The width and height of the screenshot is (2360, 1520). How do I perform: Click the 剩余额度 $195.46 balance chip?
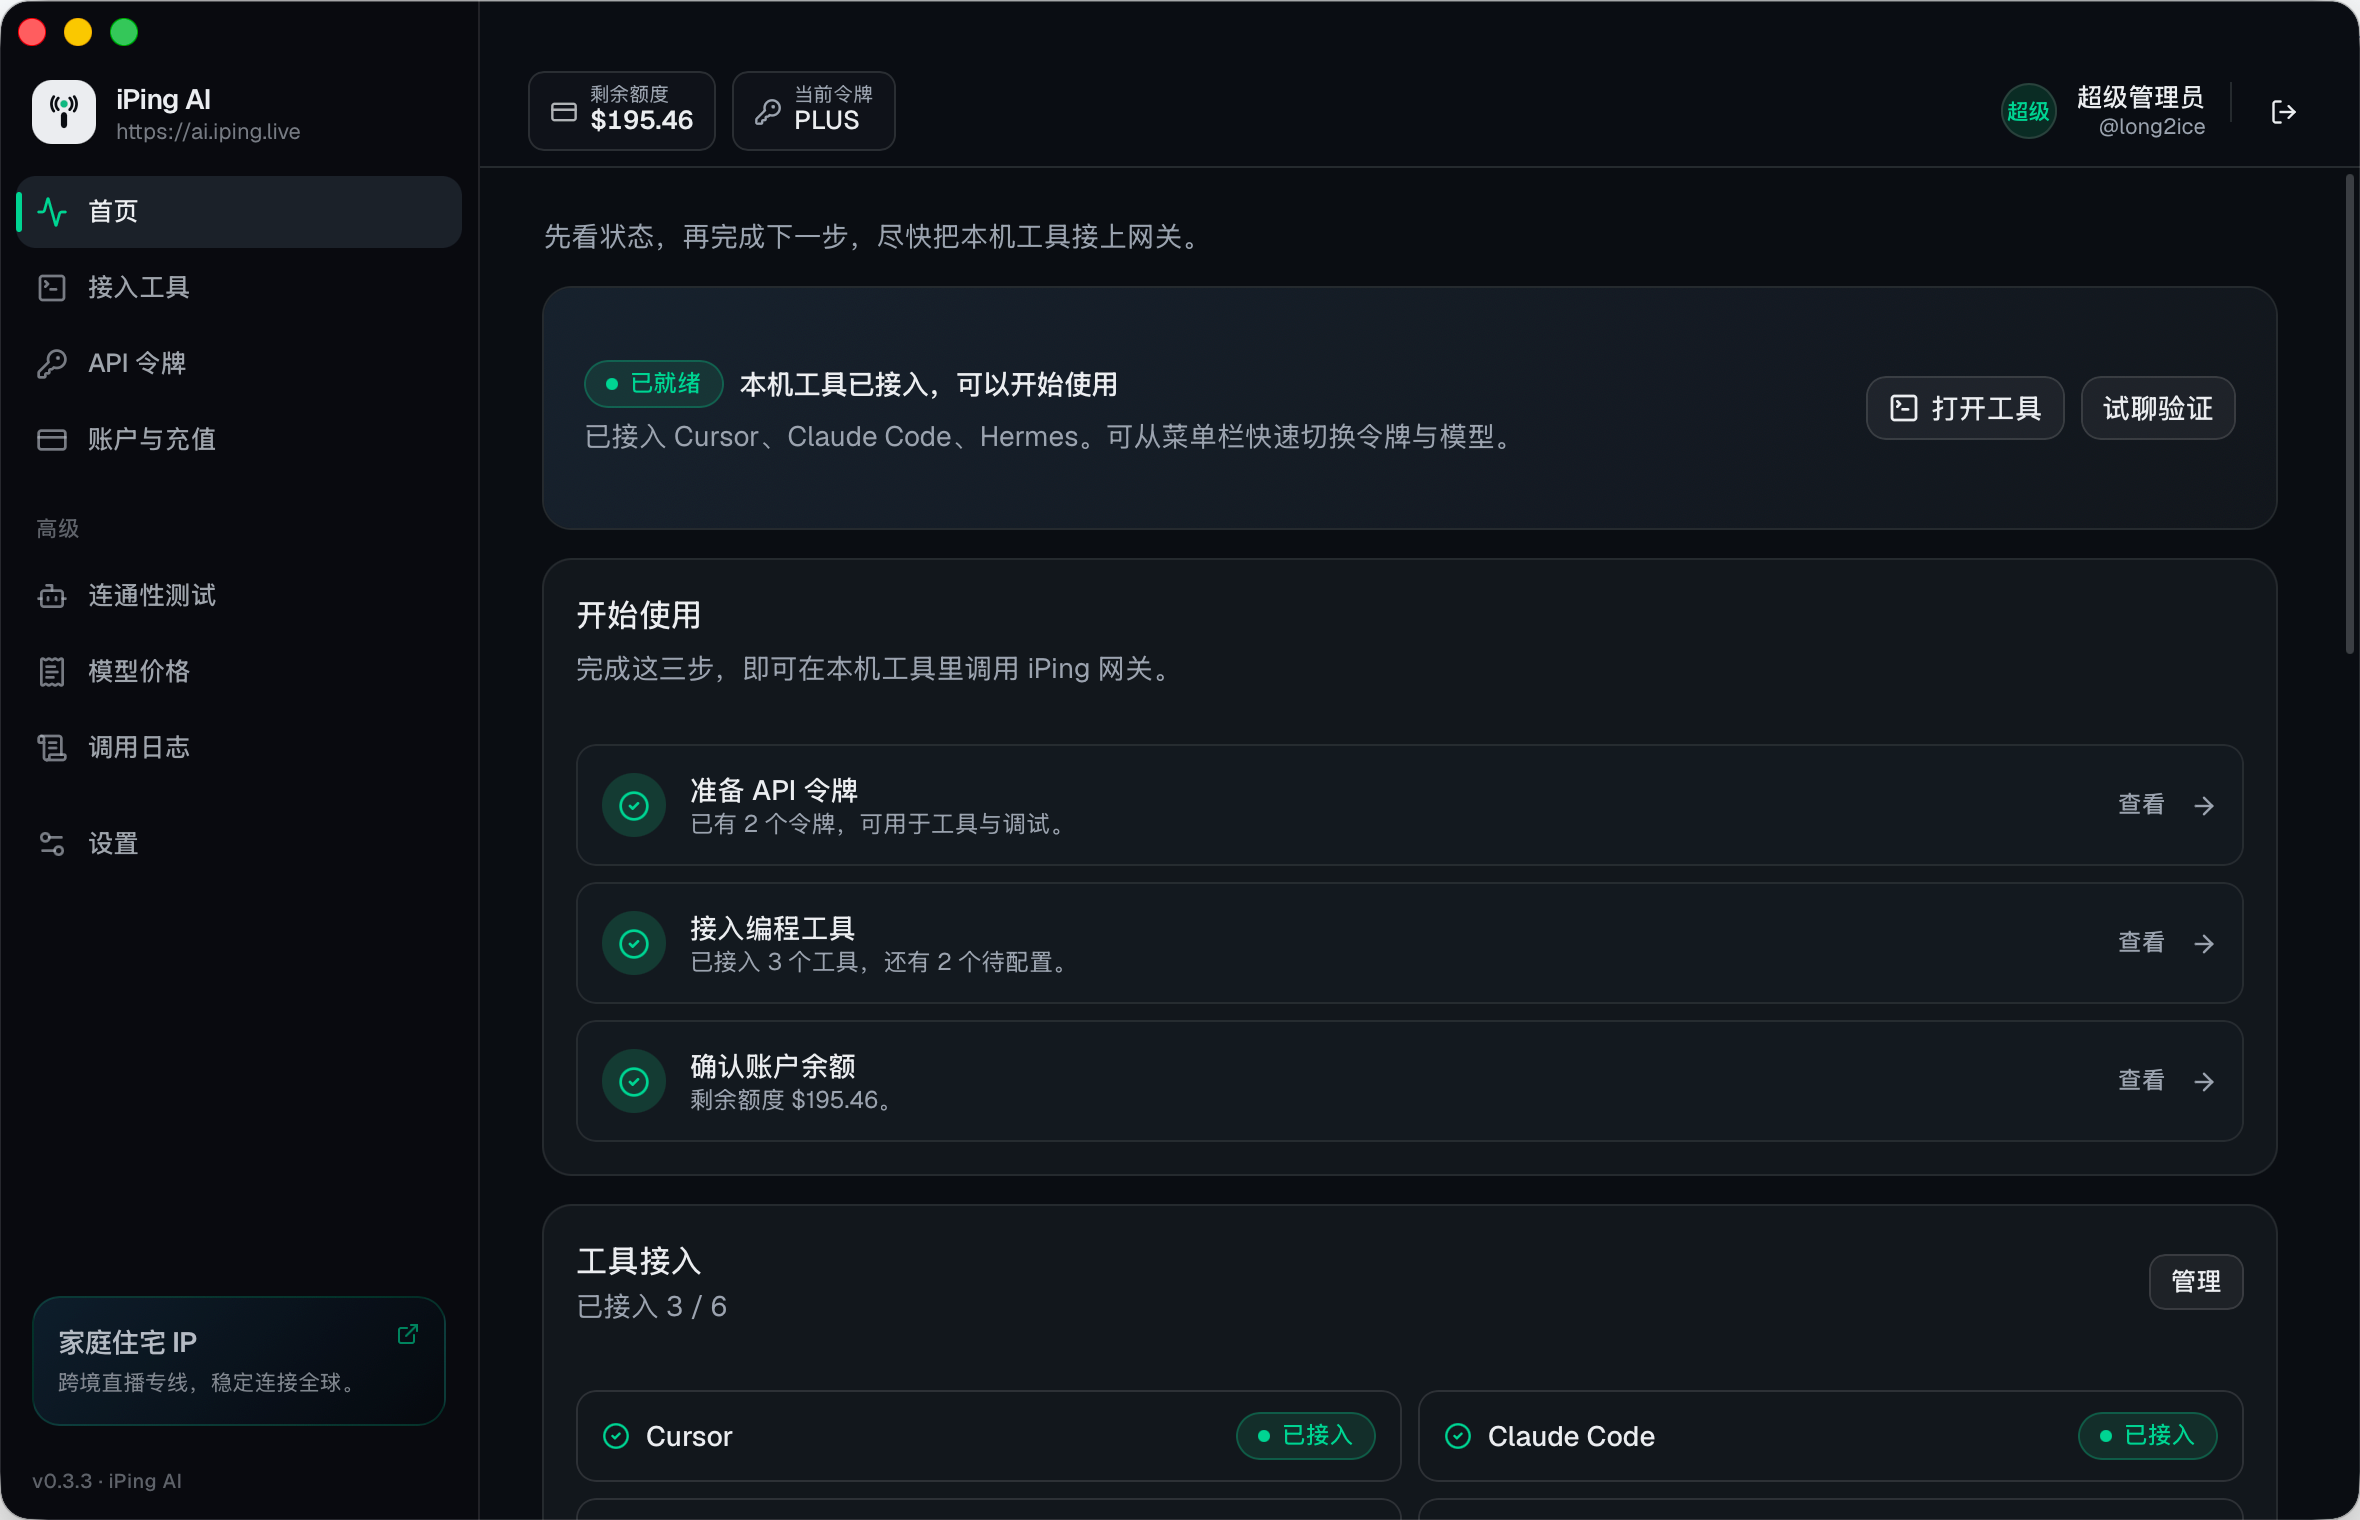tap(622, 111)
